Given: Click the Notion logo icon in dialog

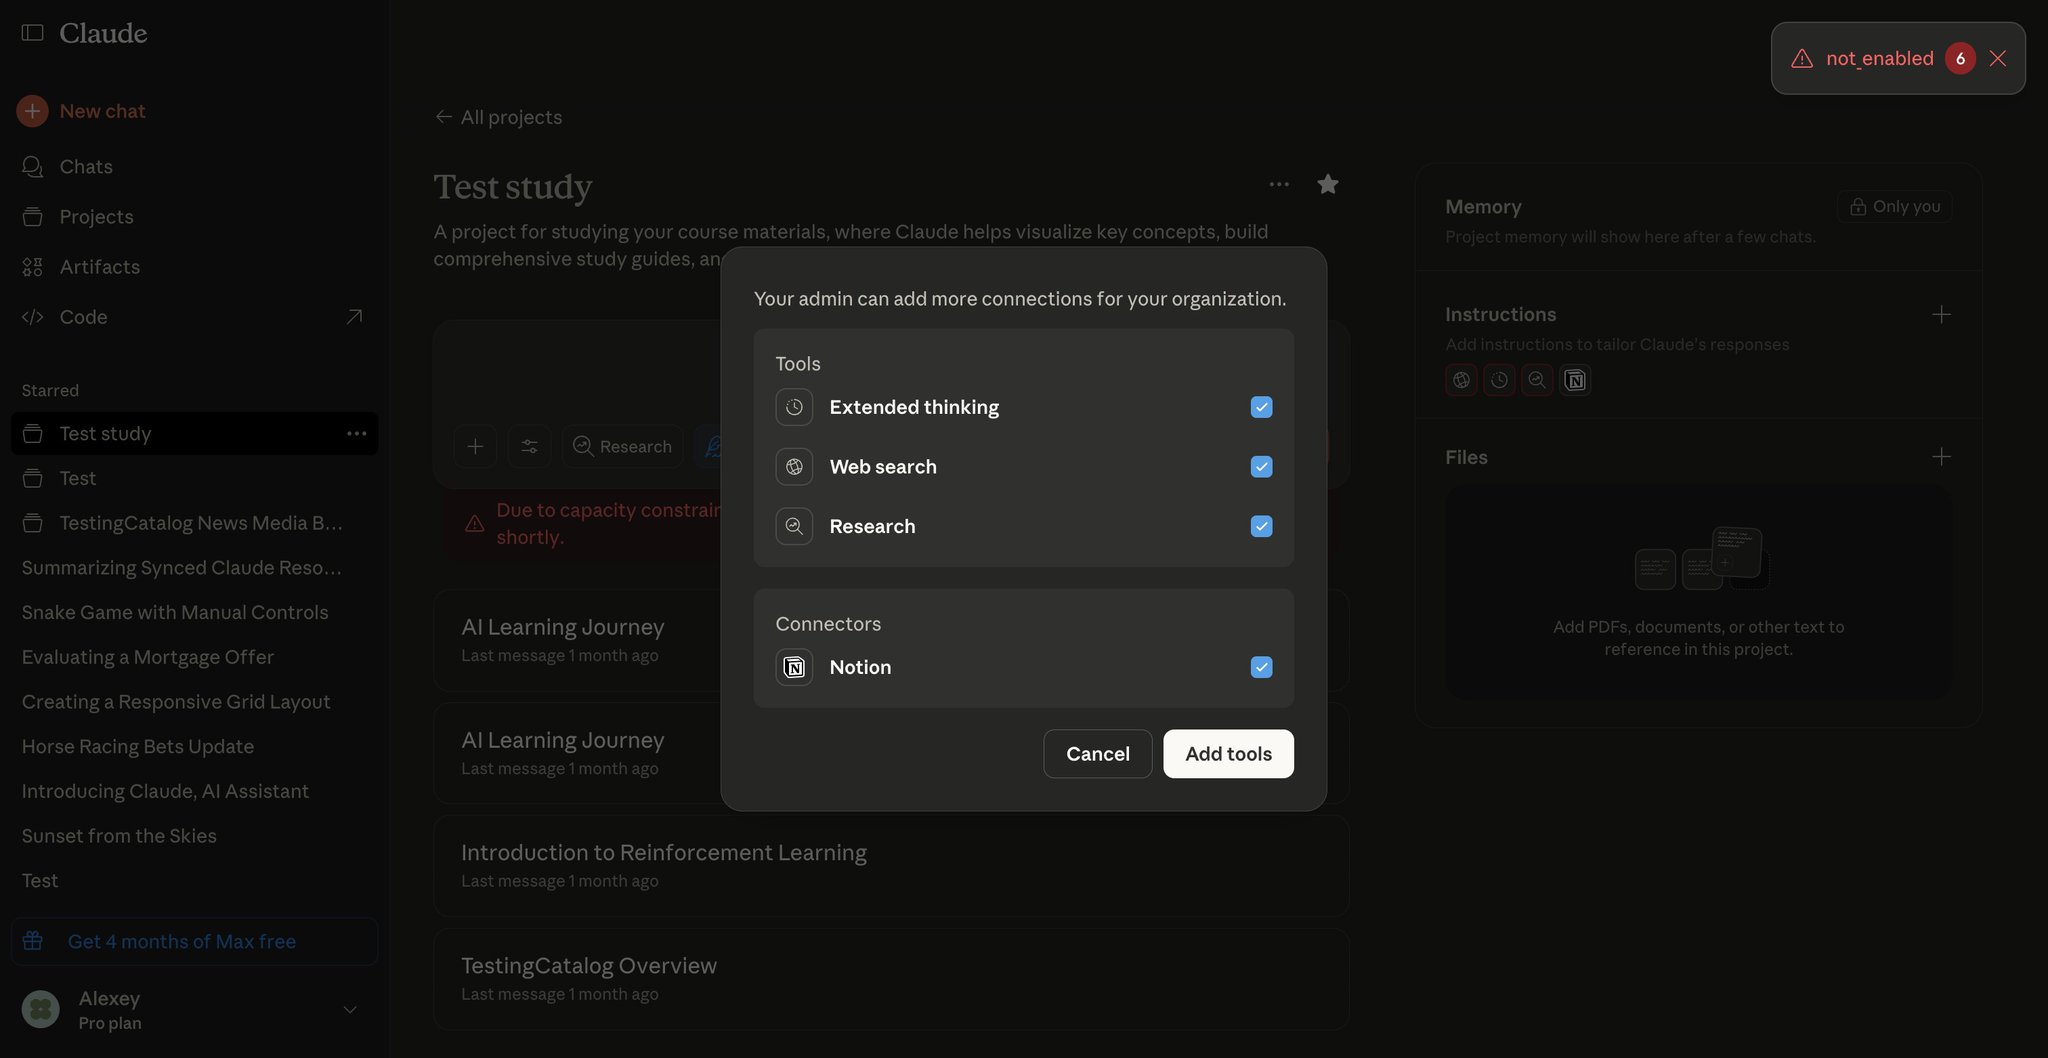Looking at the screenshot, I should click(794, 667).
